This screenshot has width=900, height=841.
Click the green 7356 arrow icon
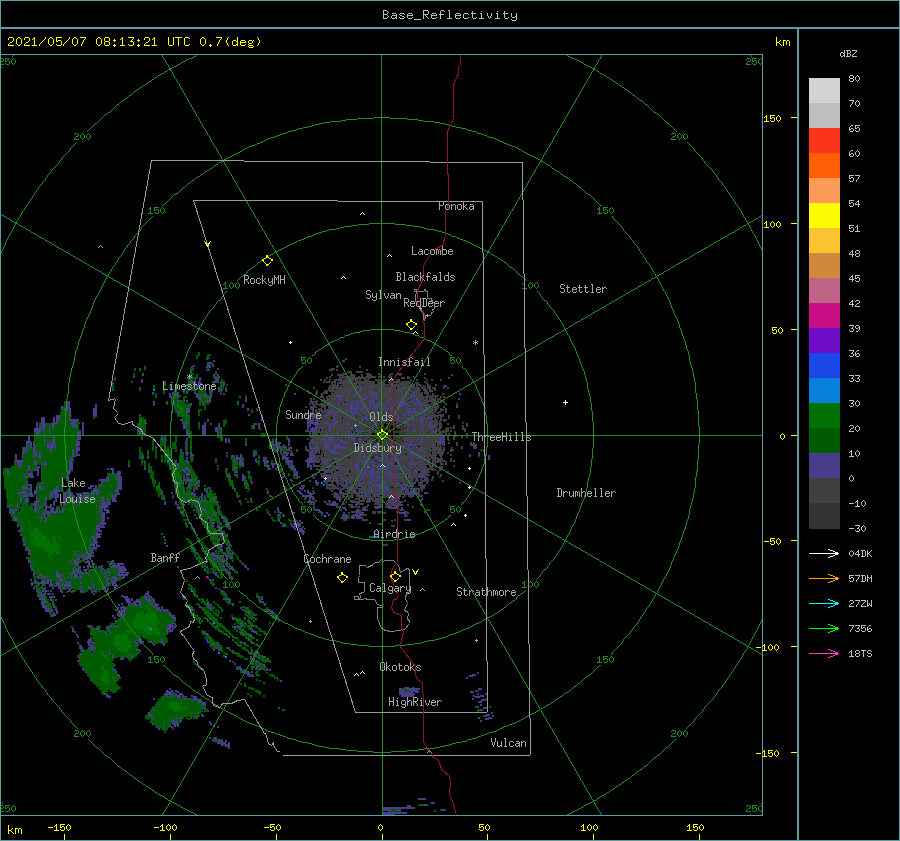[824, 629]
